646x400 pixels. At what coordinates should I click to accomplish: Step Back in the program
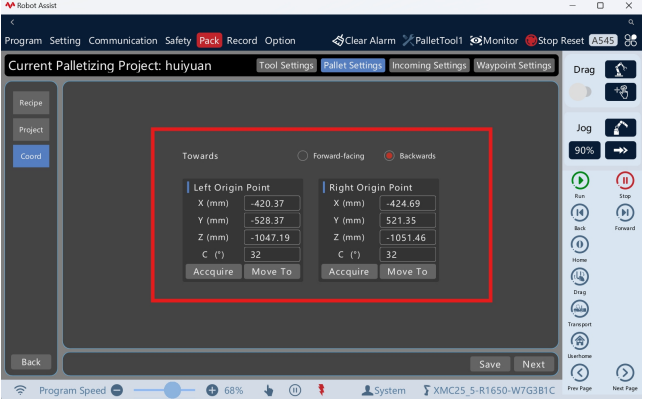[x=580, y=213]
